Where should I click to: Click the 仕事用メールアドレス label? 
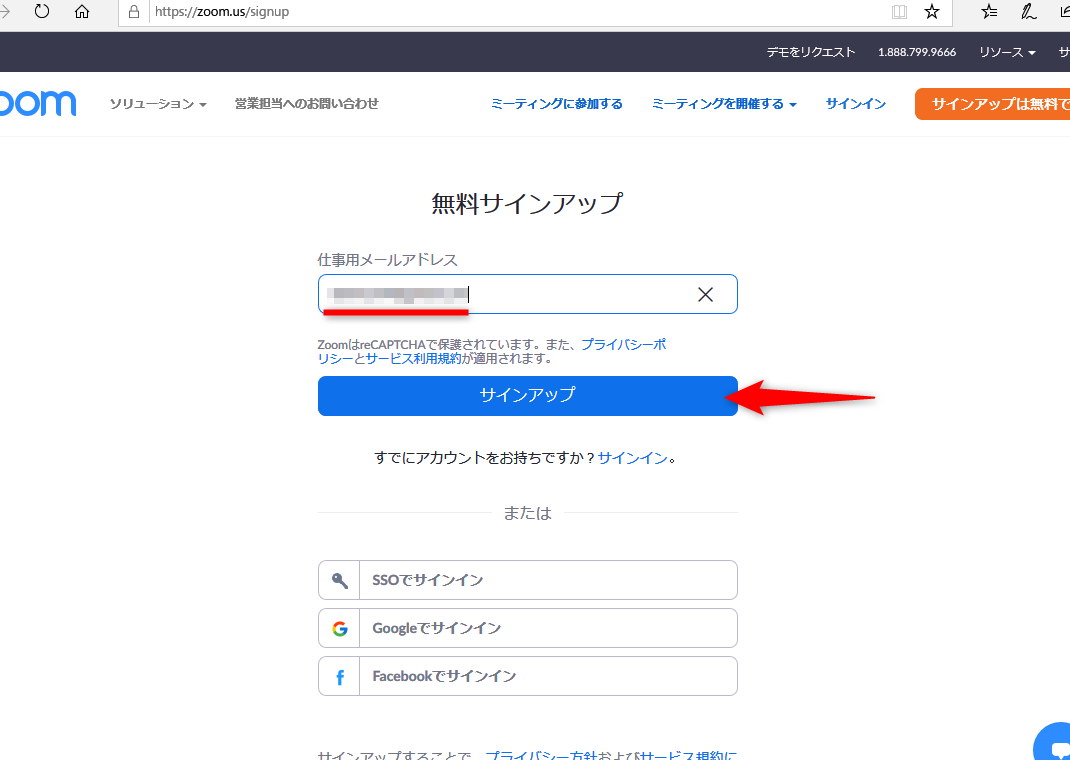388,260
